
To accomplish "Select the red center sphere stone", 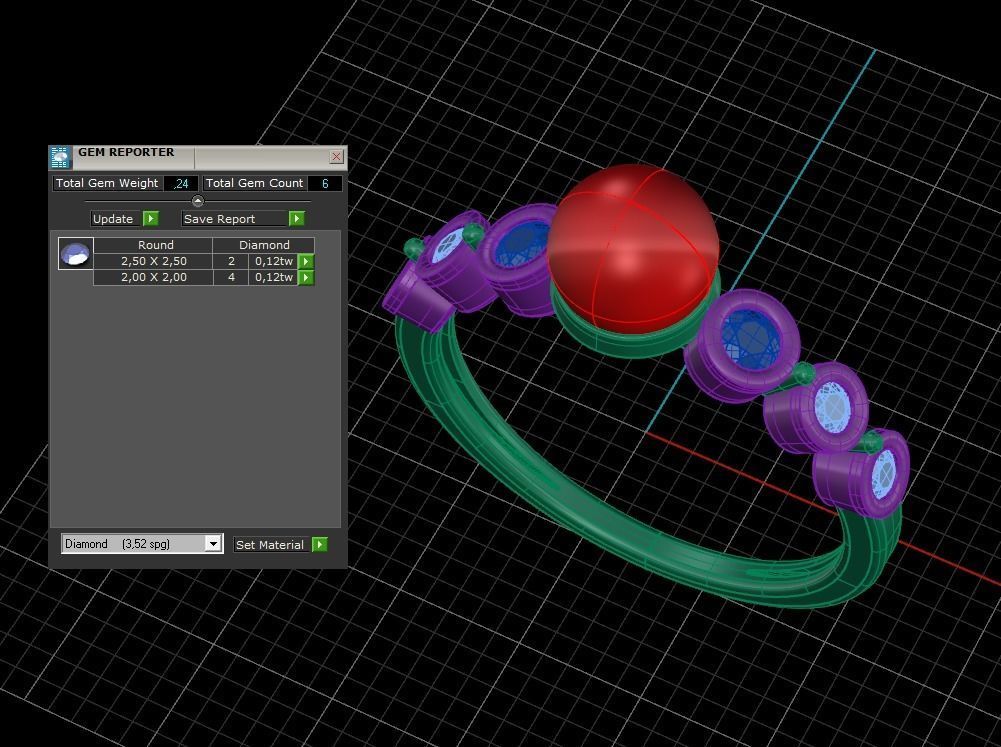I will tap(633, 249).
